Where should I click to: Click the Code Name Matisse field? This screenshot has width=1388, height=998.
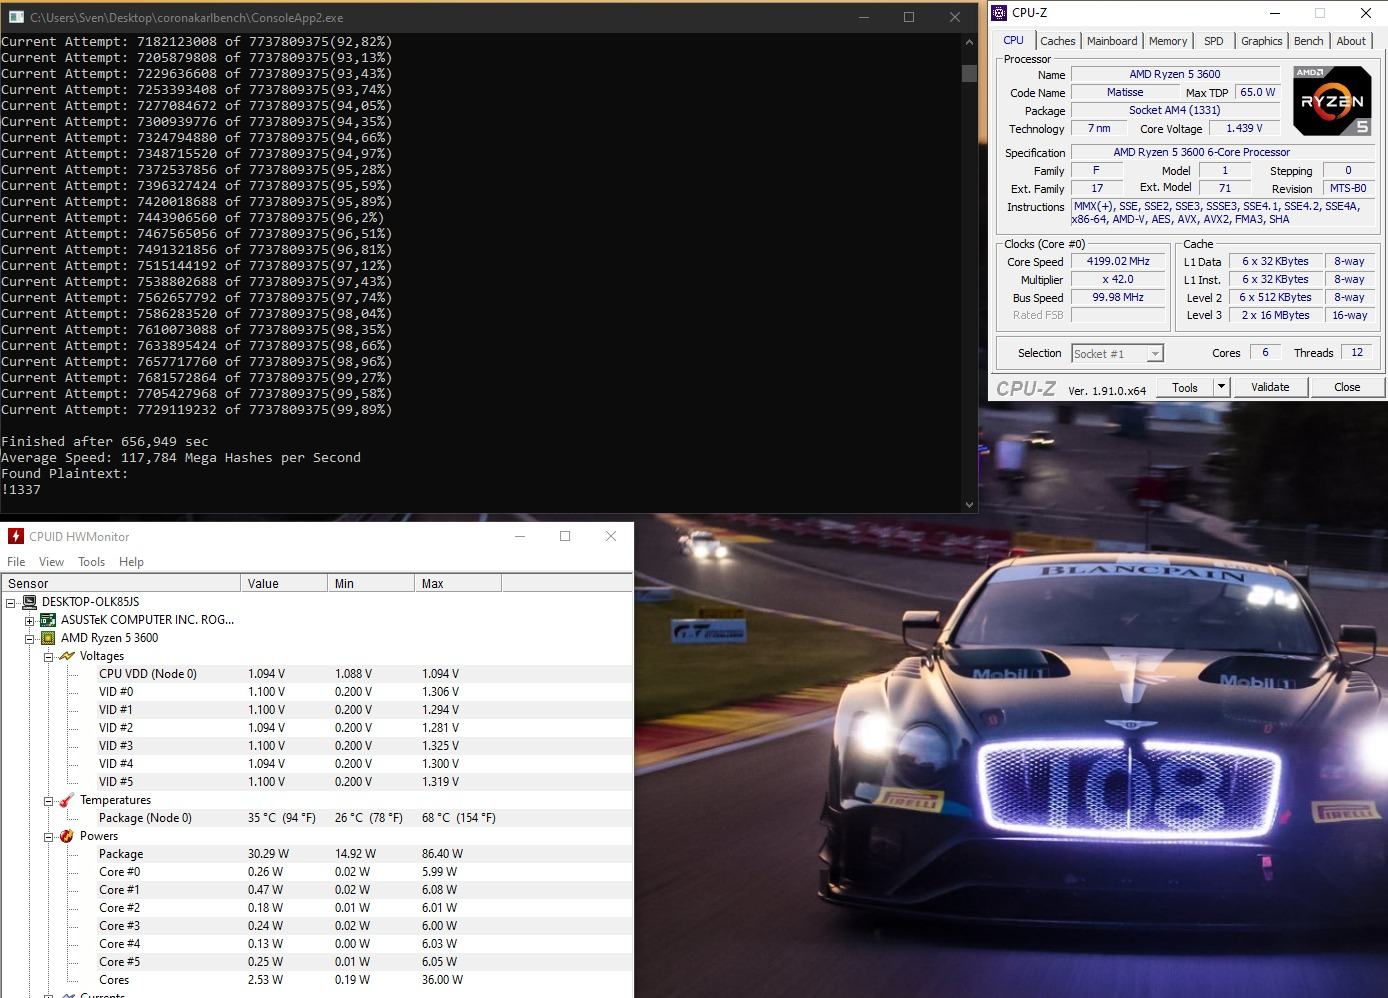[1125, 92]
